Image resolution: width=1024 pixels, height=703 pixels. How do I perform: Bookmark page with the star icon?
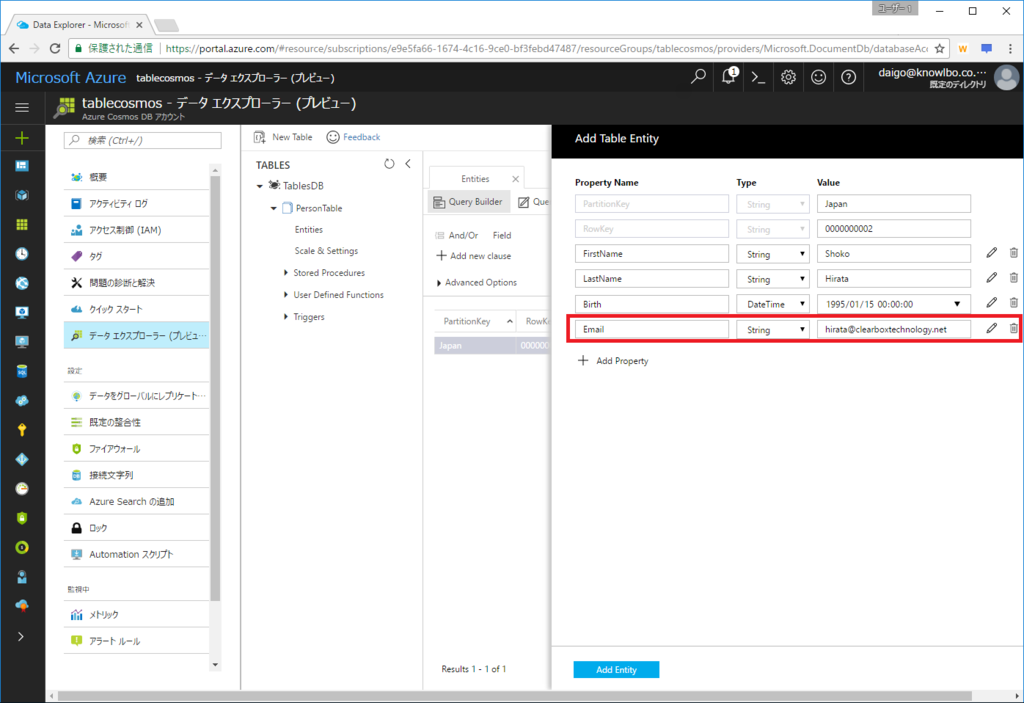pyautogui.click(x=940, y=48)
